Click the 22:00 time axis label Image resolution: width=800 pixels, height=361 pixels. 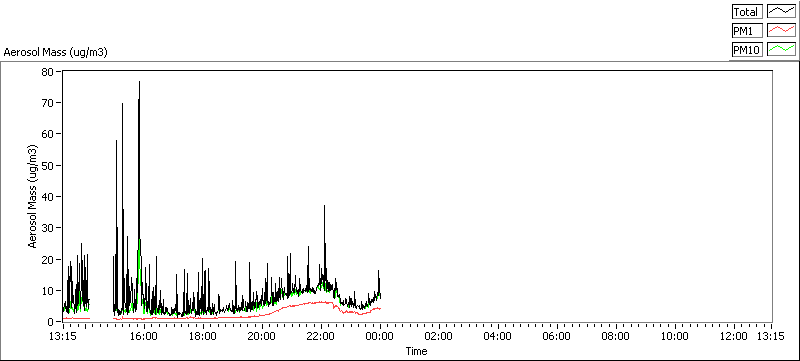point(321,337)
